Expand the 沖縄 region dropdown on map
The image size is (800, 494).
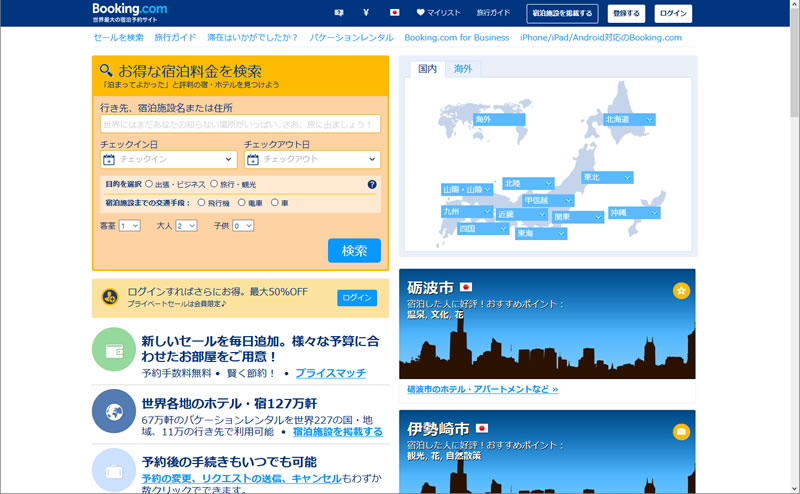634,212
